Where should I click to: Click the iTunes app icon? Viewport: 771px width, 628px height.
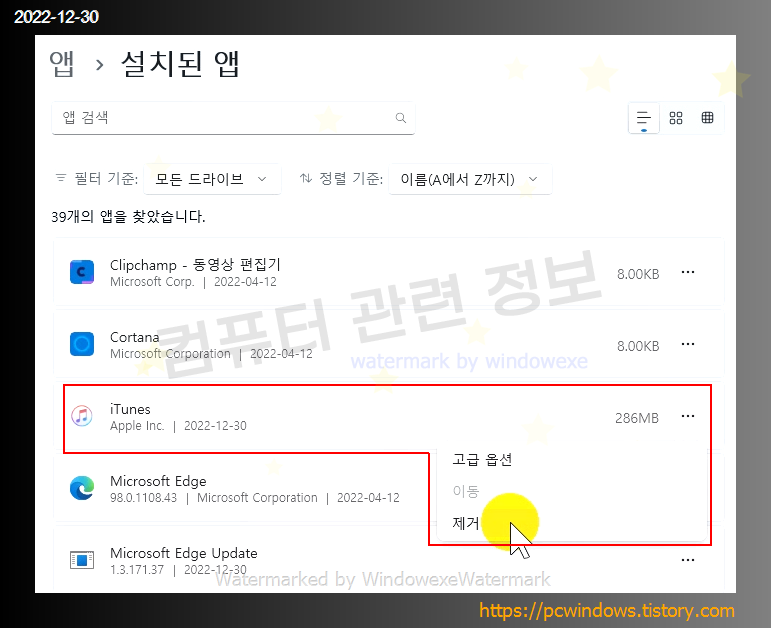[82, 416]
